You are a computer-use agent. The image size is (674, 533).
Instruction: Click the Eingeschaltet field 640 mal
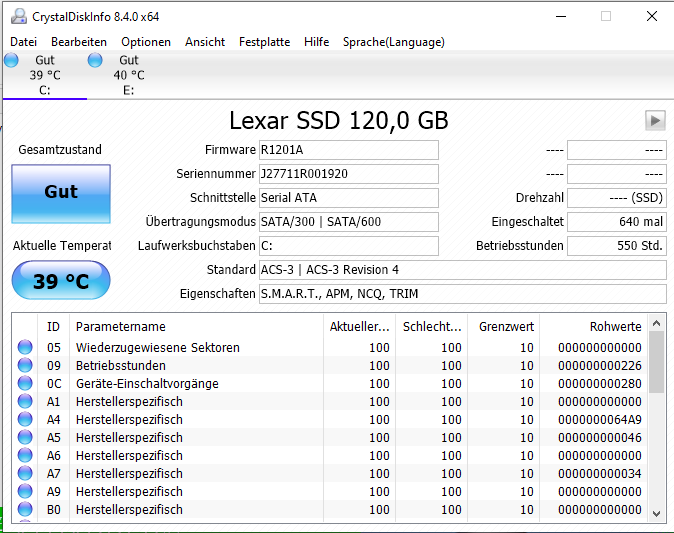[617, 222]
